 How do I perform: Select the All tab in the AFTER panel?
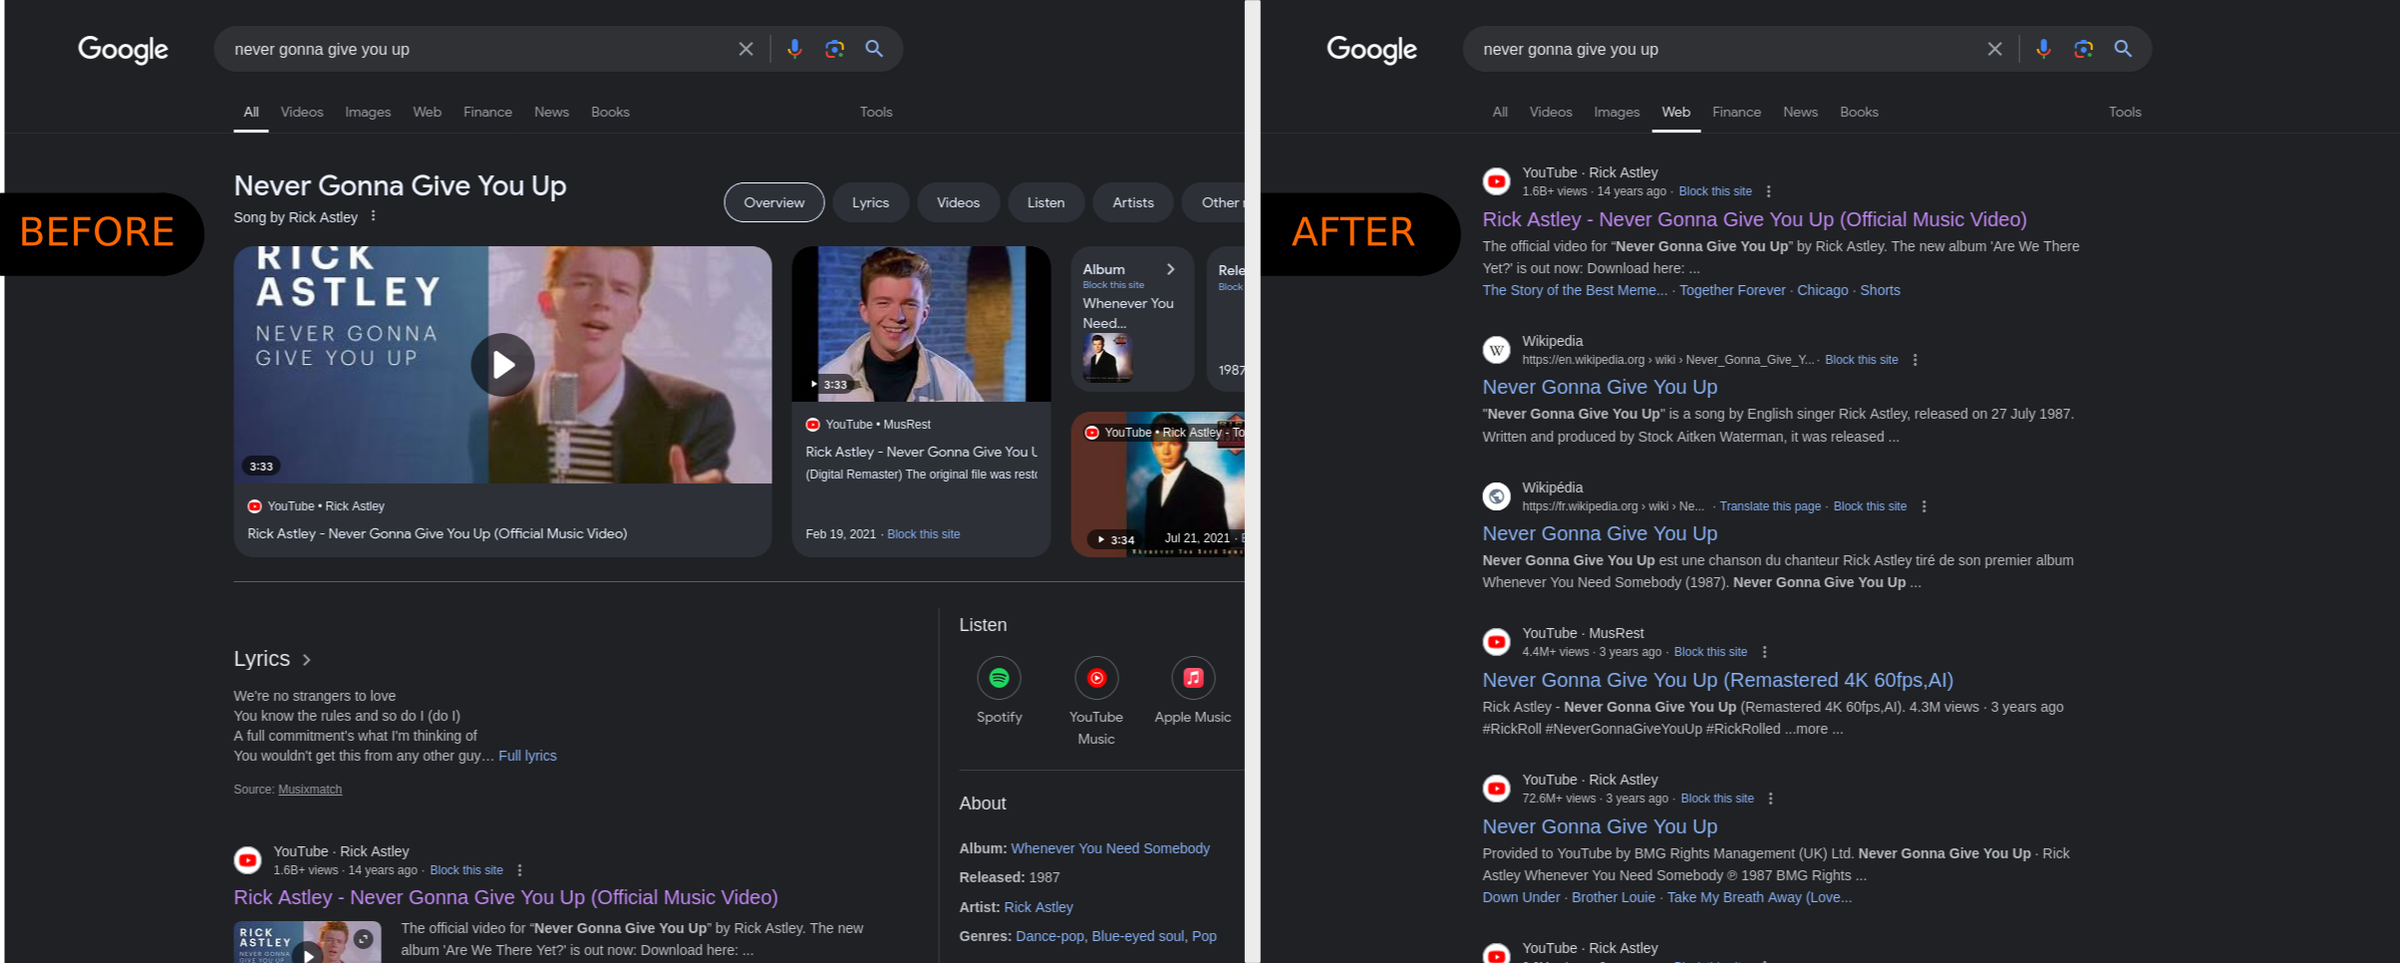coord(1500,112)
